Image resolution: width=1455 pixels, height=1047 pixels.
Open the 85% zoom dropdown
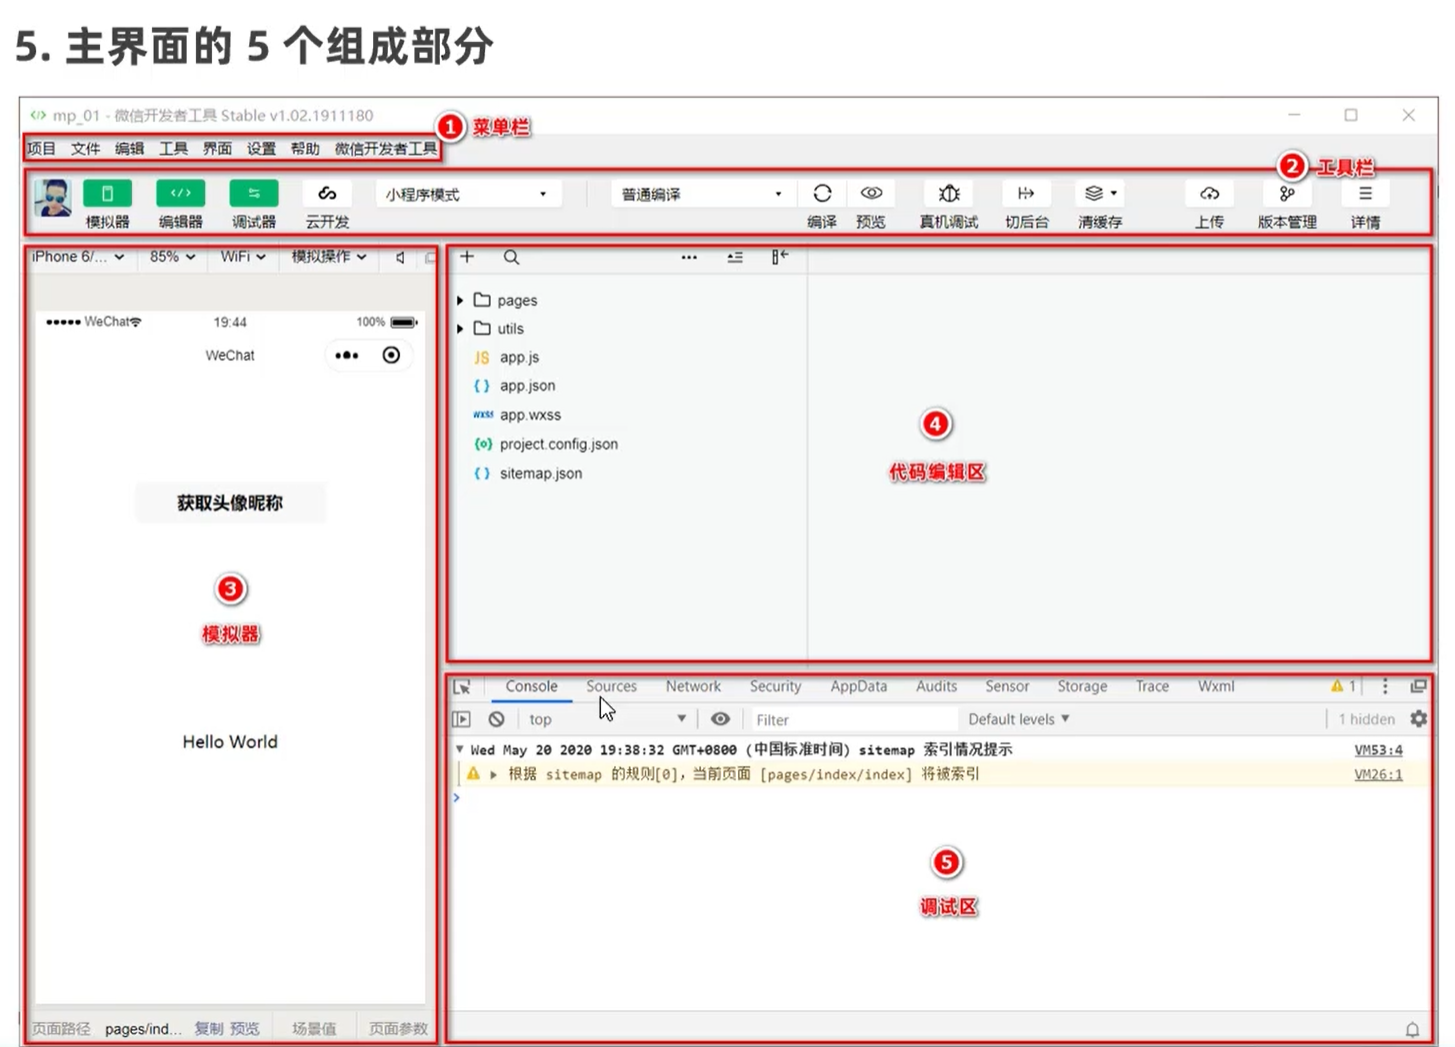tap(172, 257)
